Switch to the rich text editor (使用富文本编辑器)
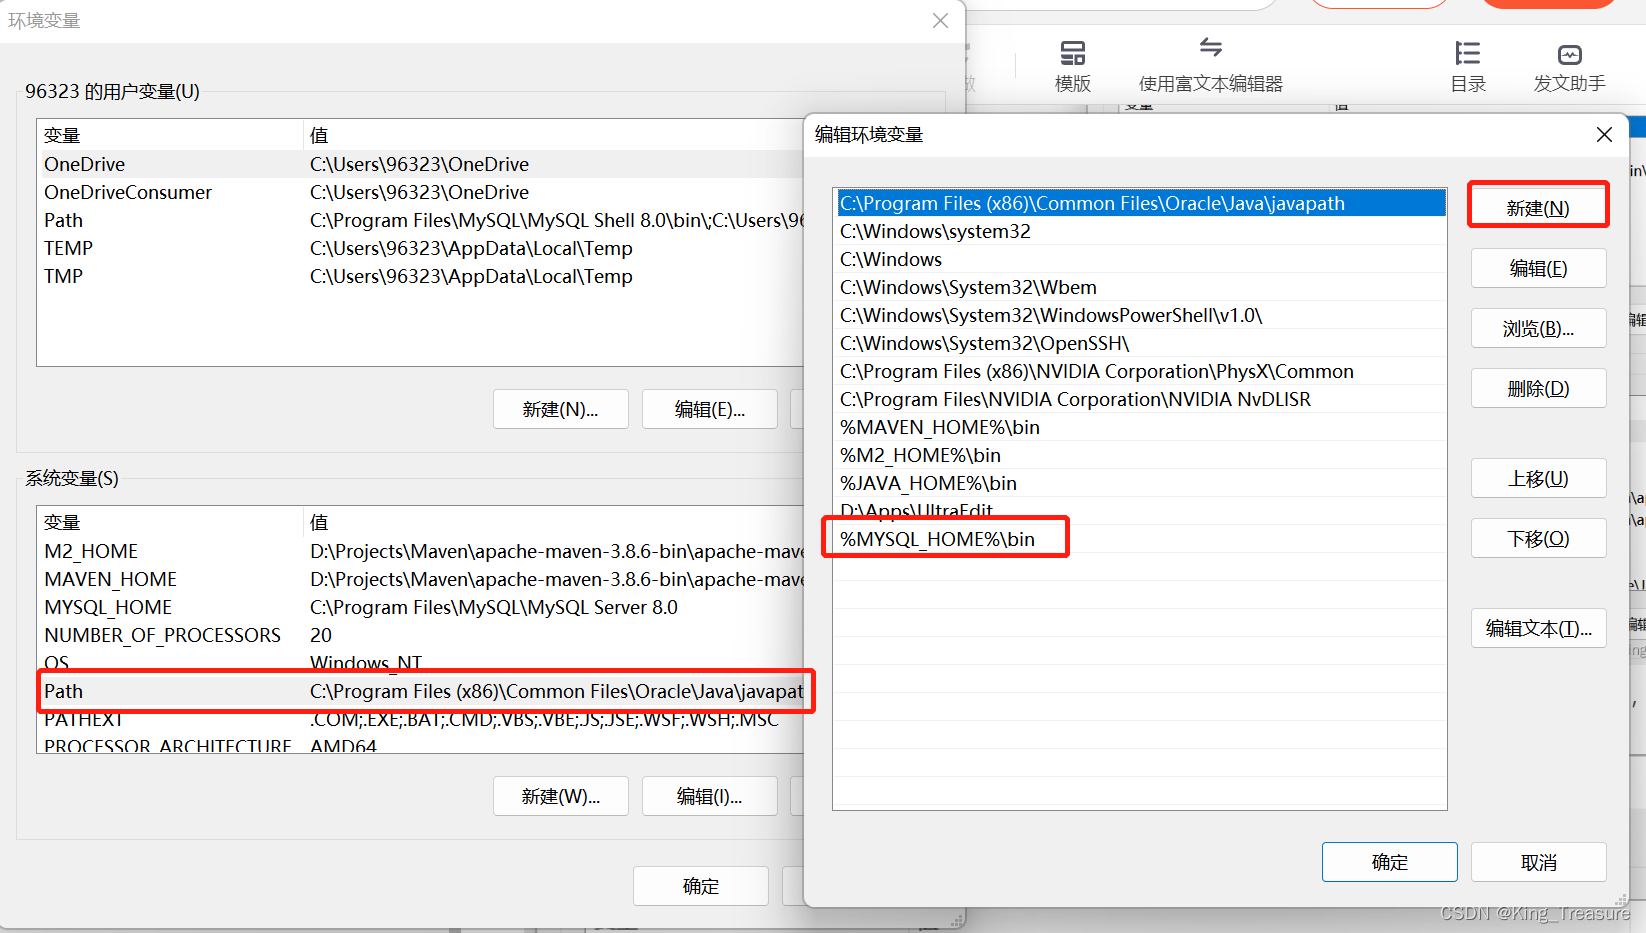 coord(1210,66)
